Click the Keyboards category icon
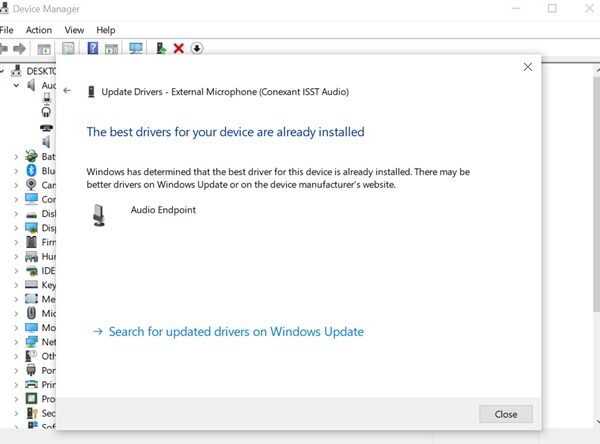The height and width of the screenshot is (444, 600). [31, 284]
